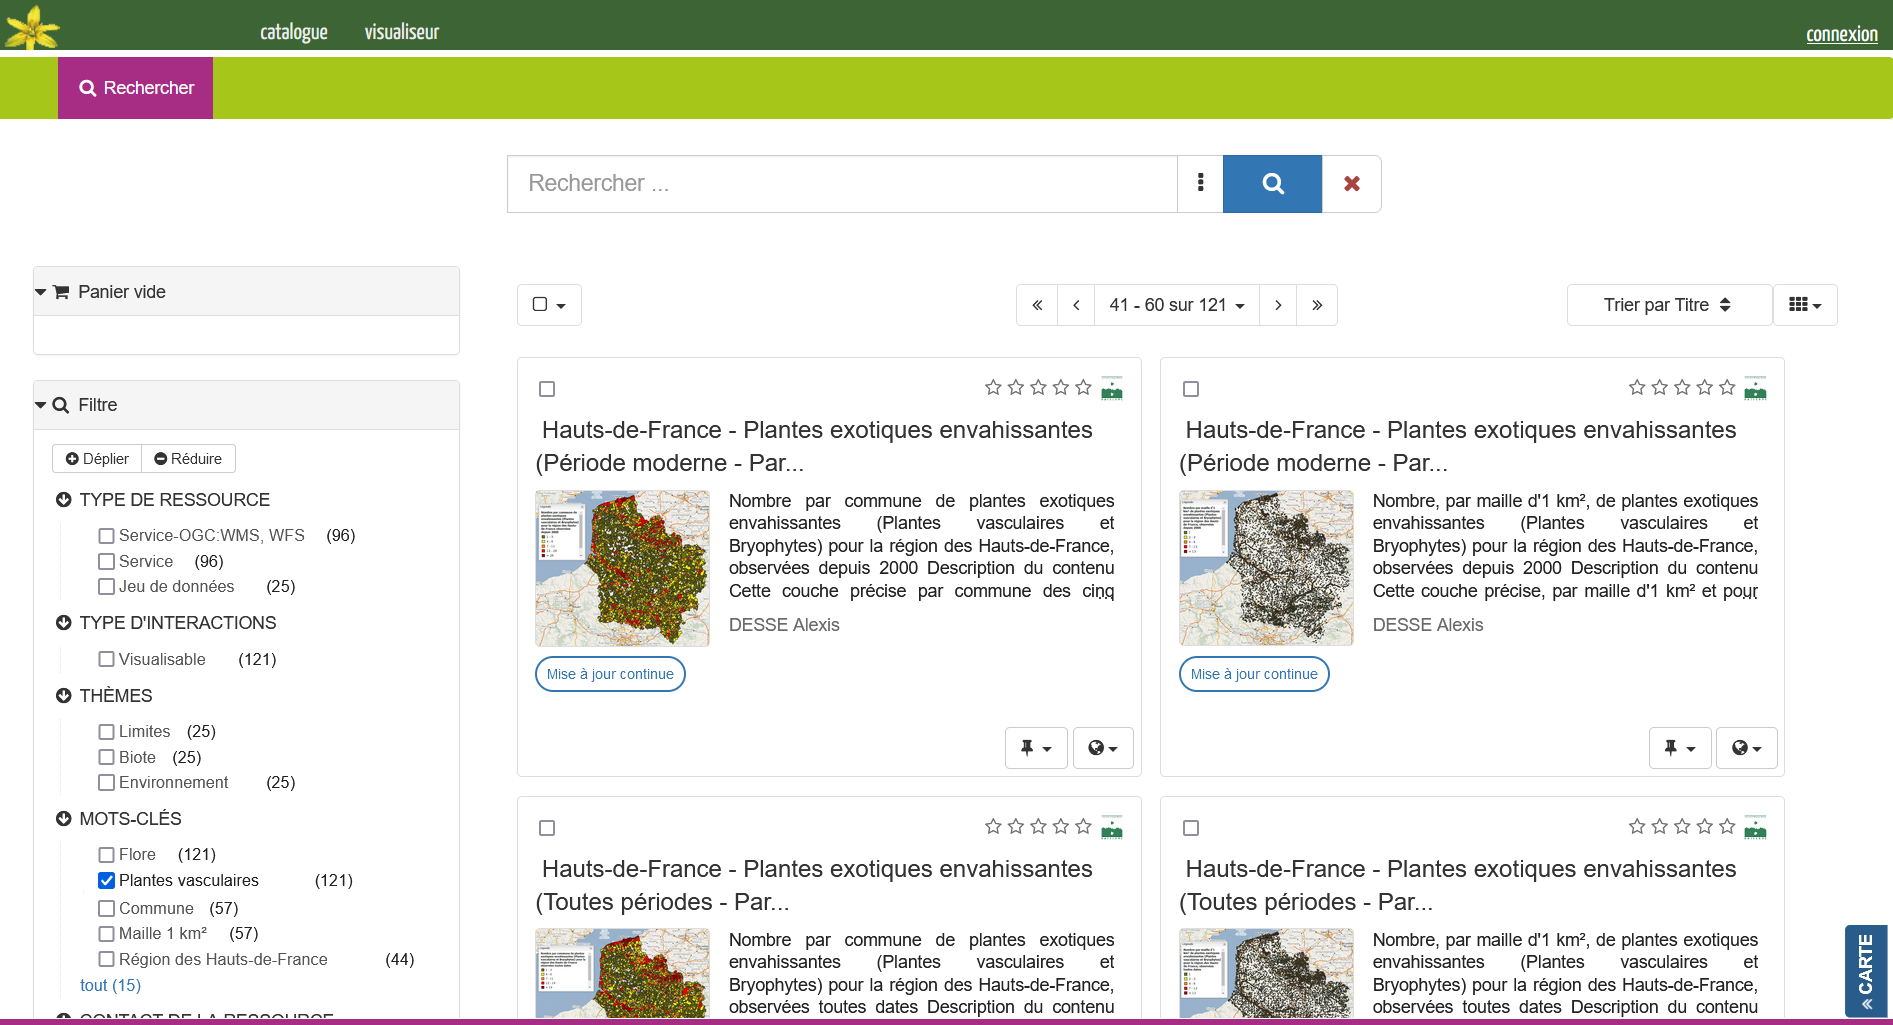The image size is (1893, 1025).
Task: Open the select-all dropdown above results
Action: (x=548, y=304)
